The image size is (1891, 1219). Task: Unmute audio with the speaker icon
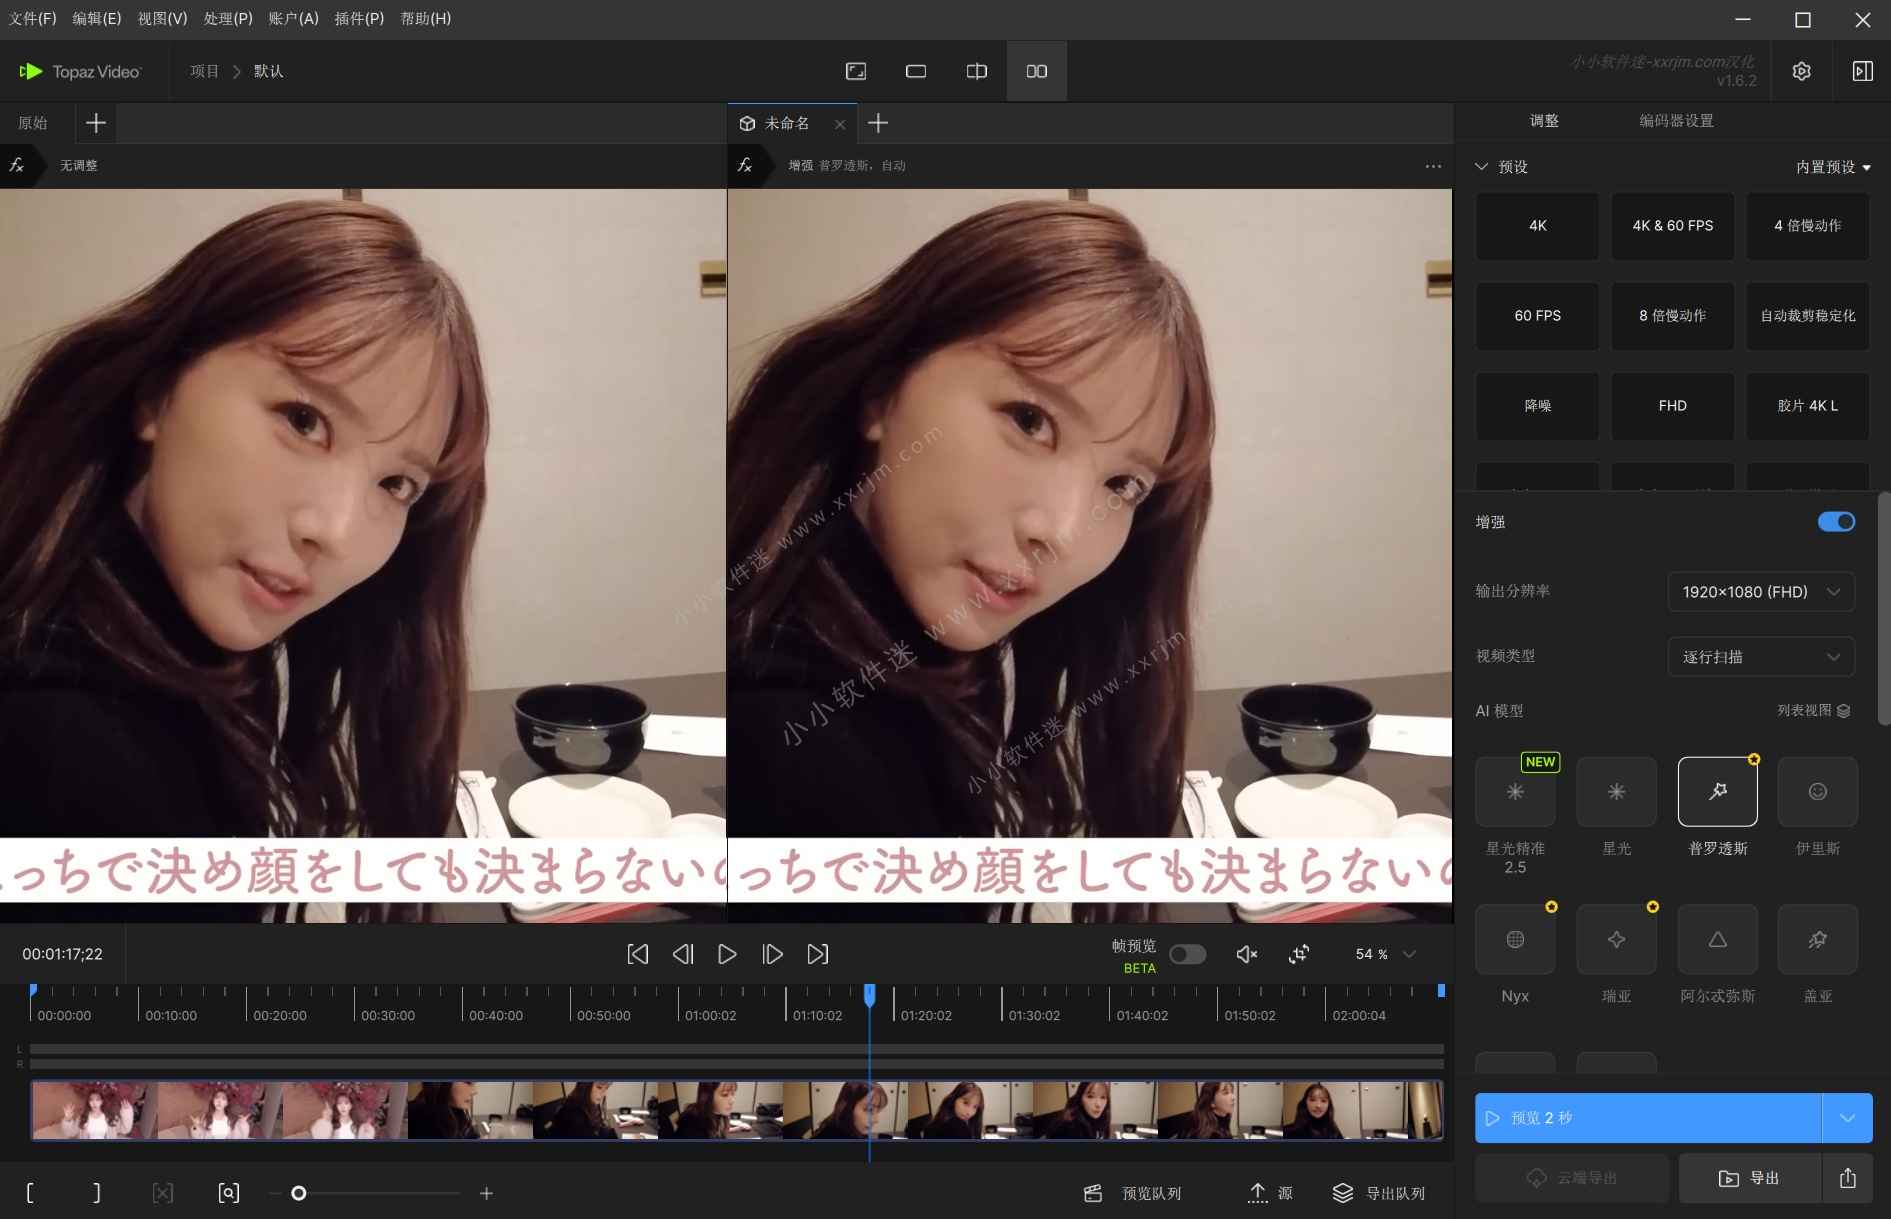(1246, 954)
